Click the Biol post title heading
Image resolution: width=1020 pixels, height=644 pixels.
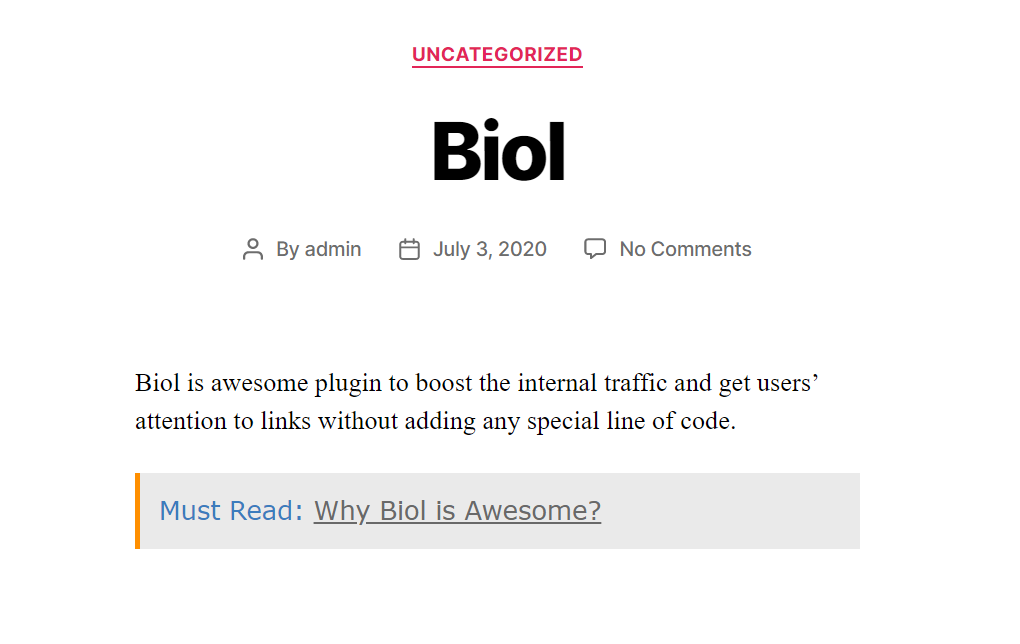(x=499, y=151)
